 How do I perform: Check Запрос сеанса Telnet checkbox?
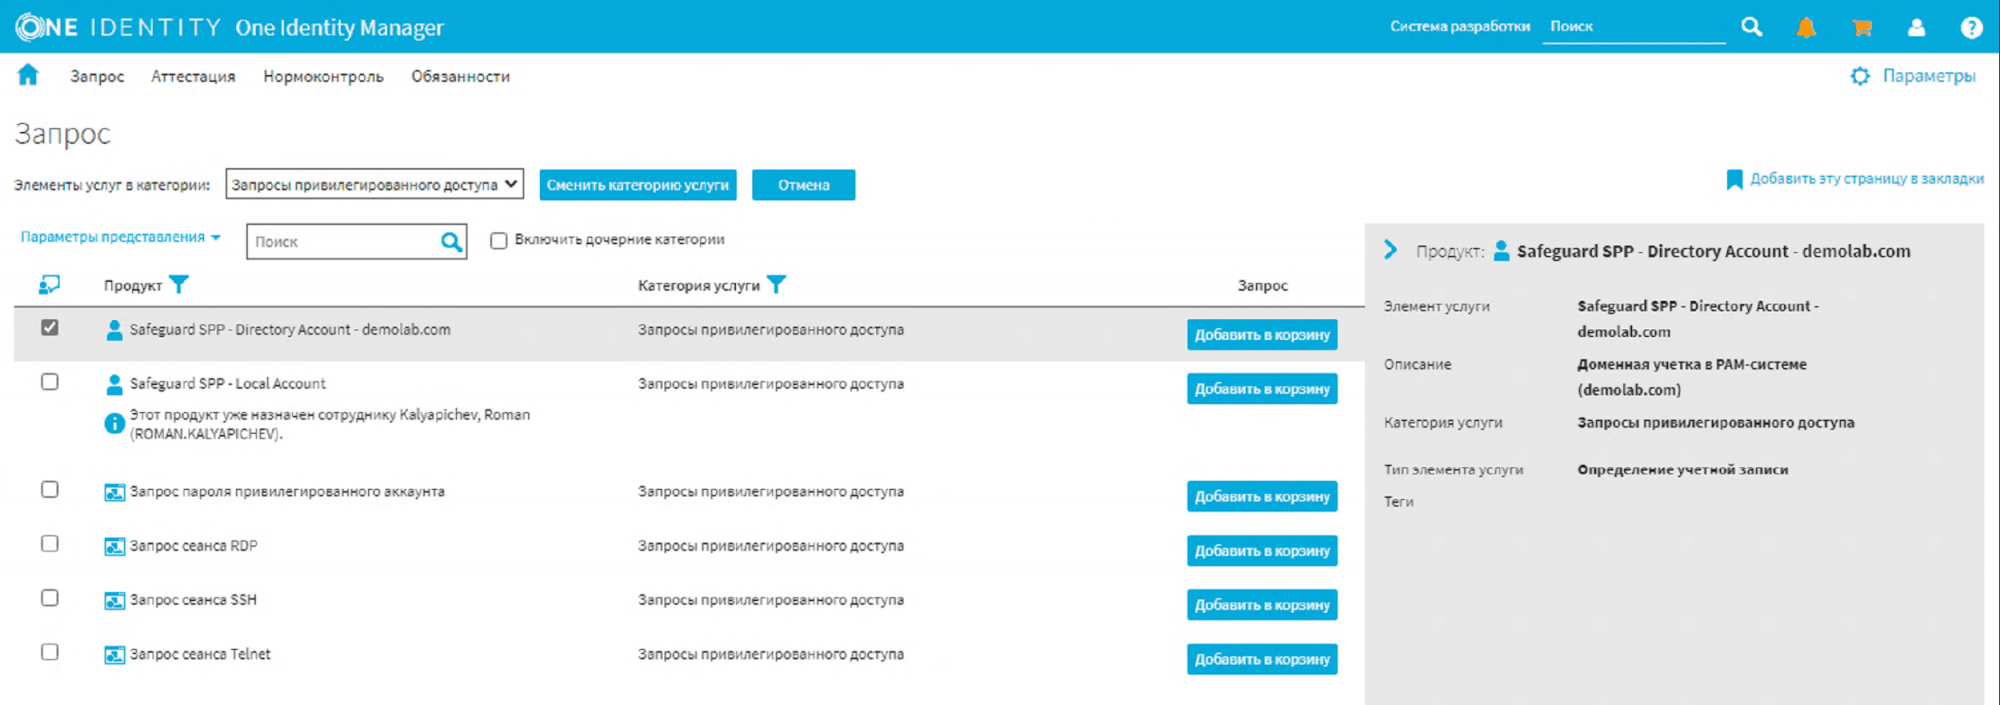pyautogui.click(x=49, y=651)
